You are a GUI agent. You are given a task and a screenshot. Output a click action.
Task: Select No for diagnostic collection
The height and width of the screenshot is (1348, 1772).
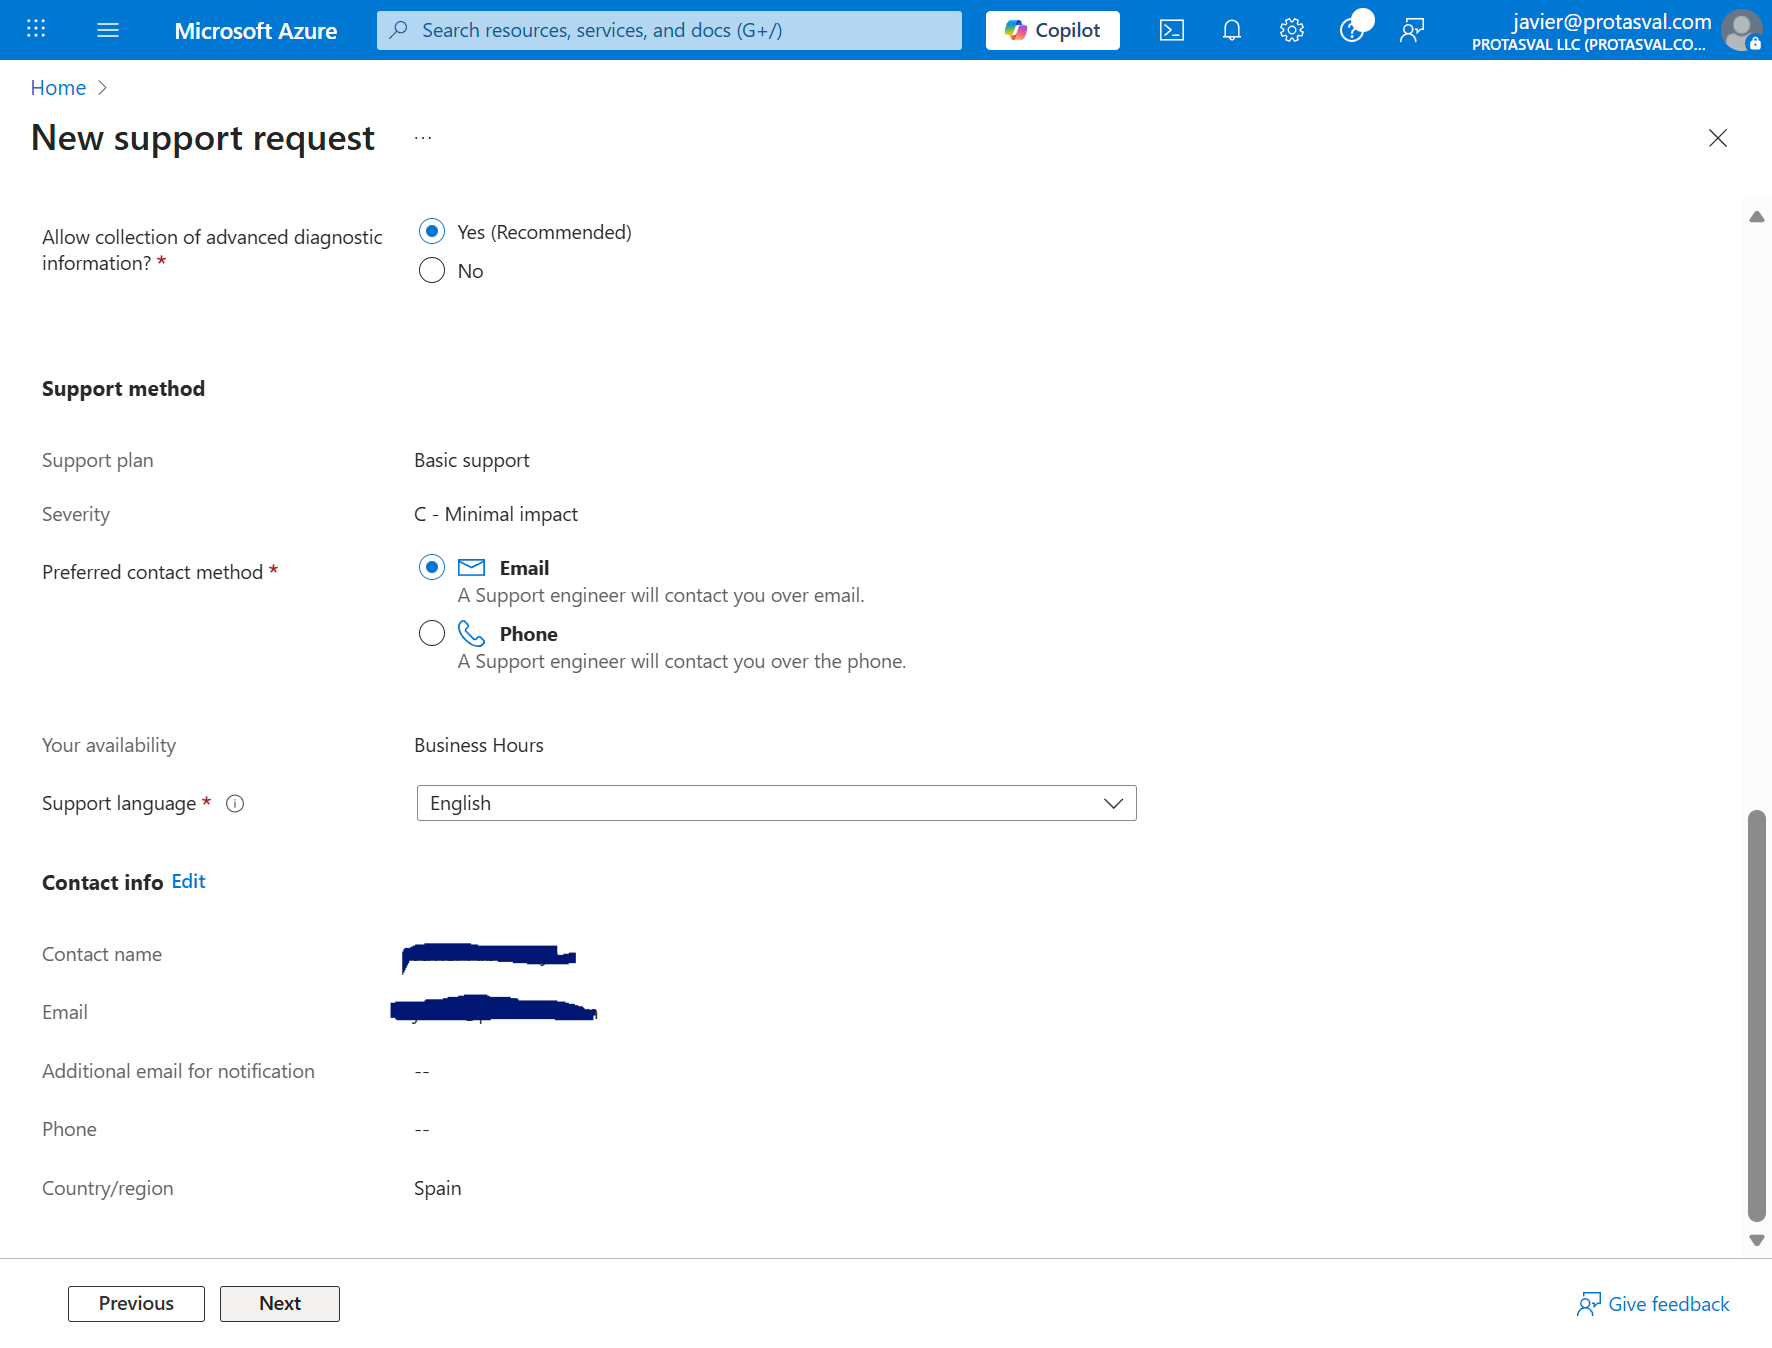coord(432,271)
